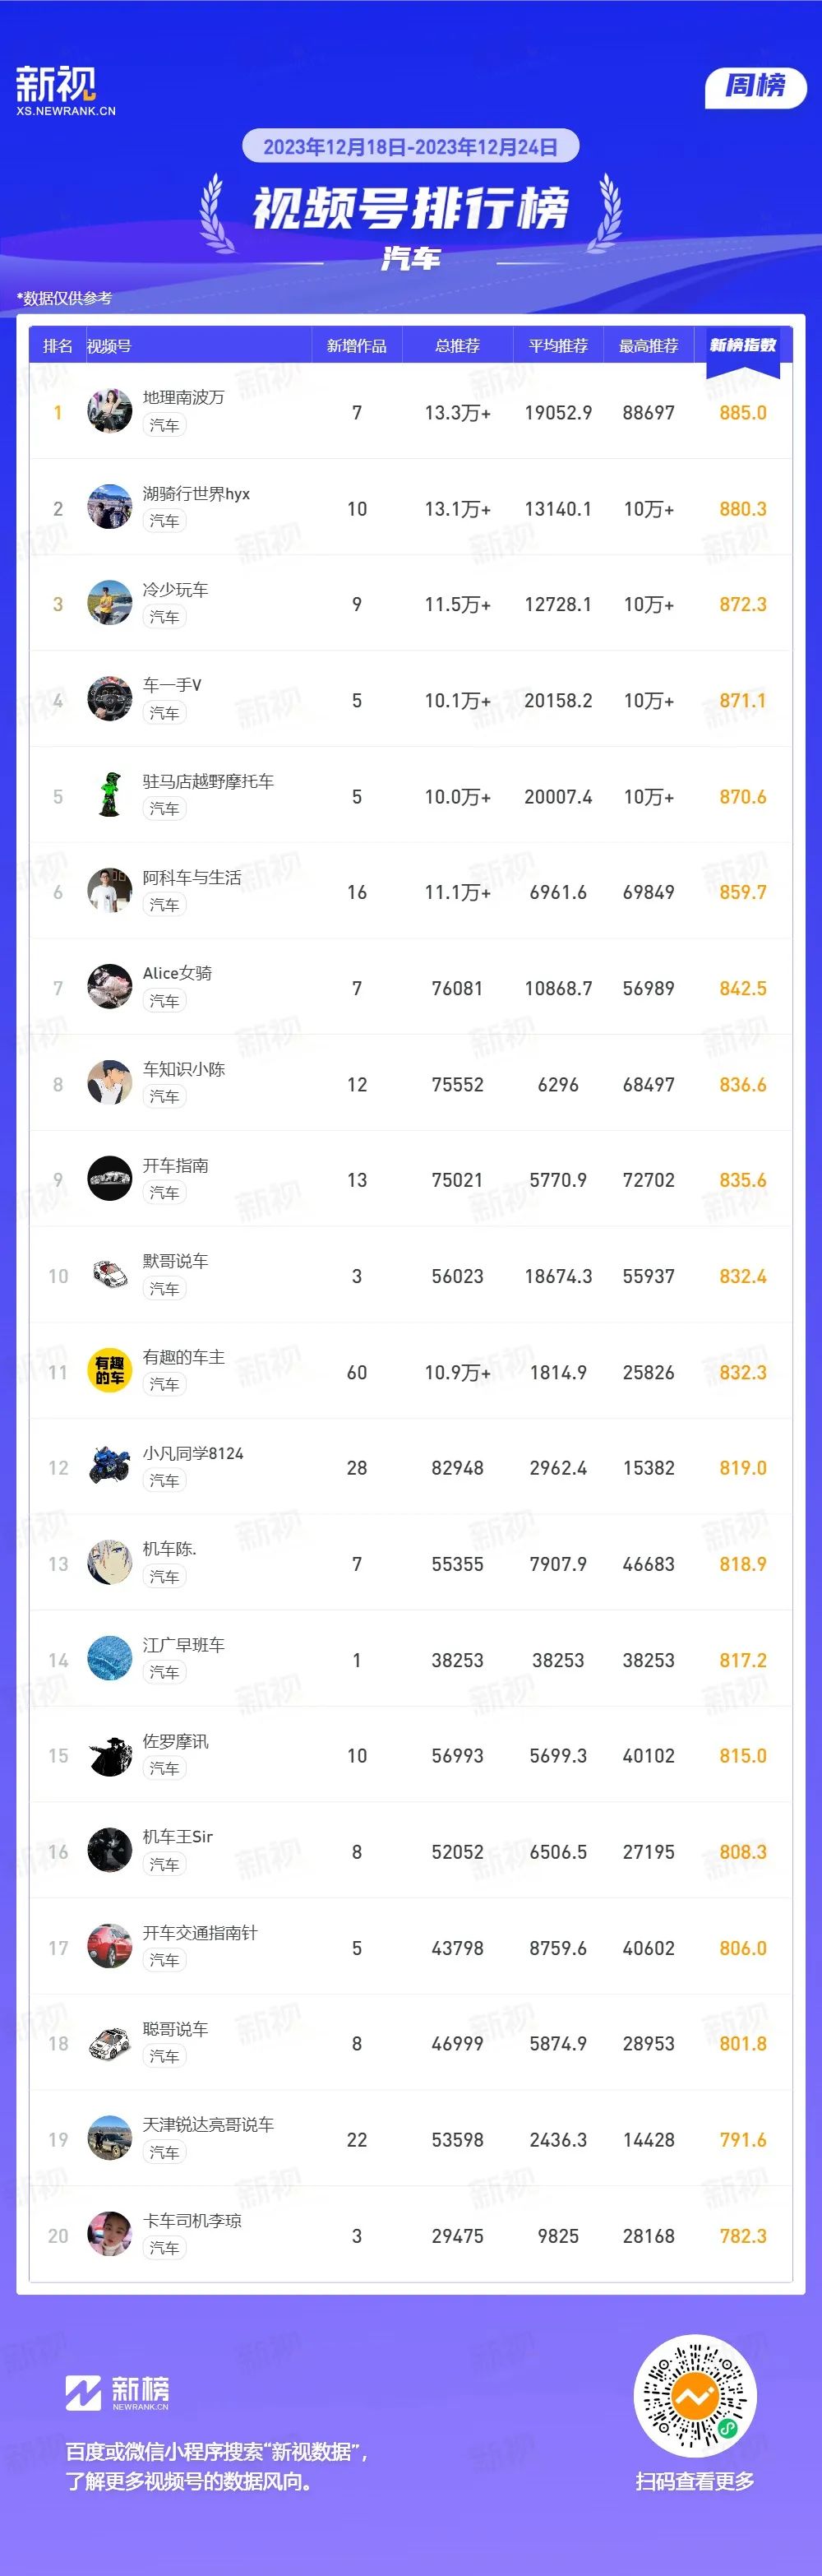Click the 聪哥说车 rally car avatar
Image resolution: width=822 pixels, height=2576 pixels.
pyautogui.click(x=110, y=2043)
